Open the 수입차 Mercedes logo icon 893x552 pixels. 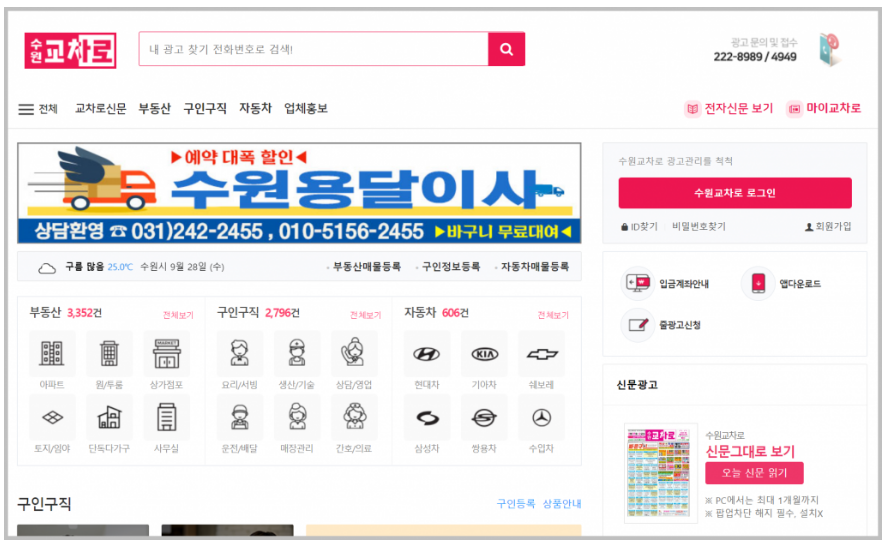point(542,418)
